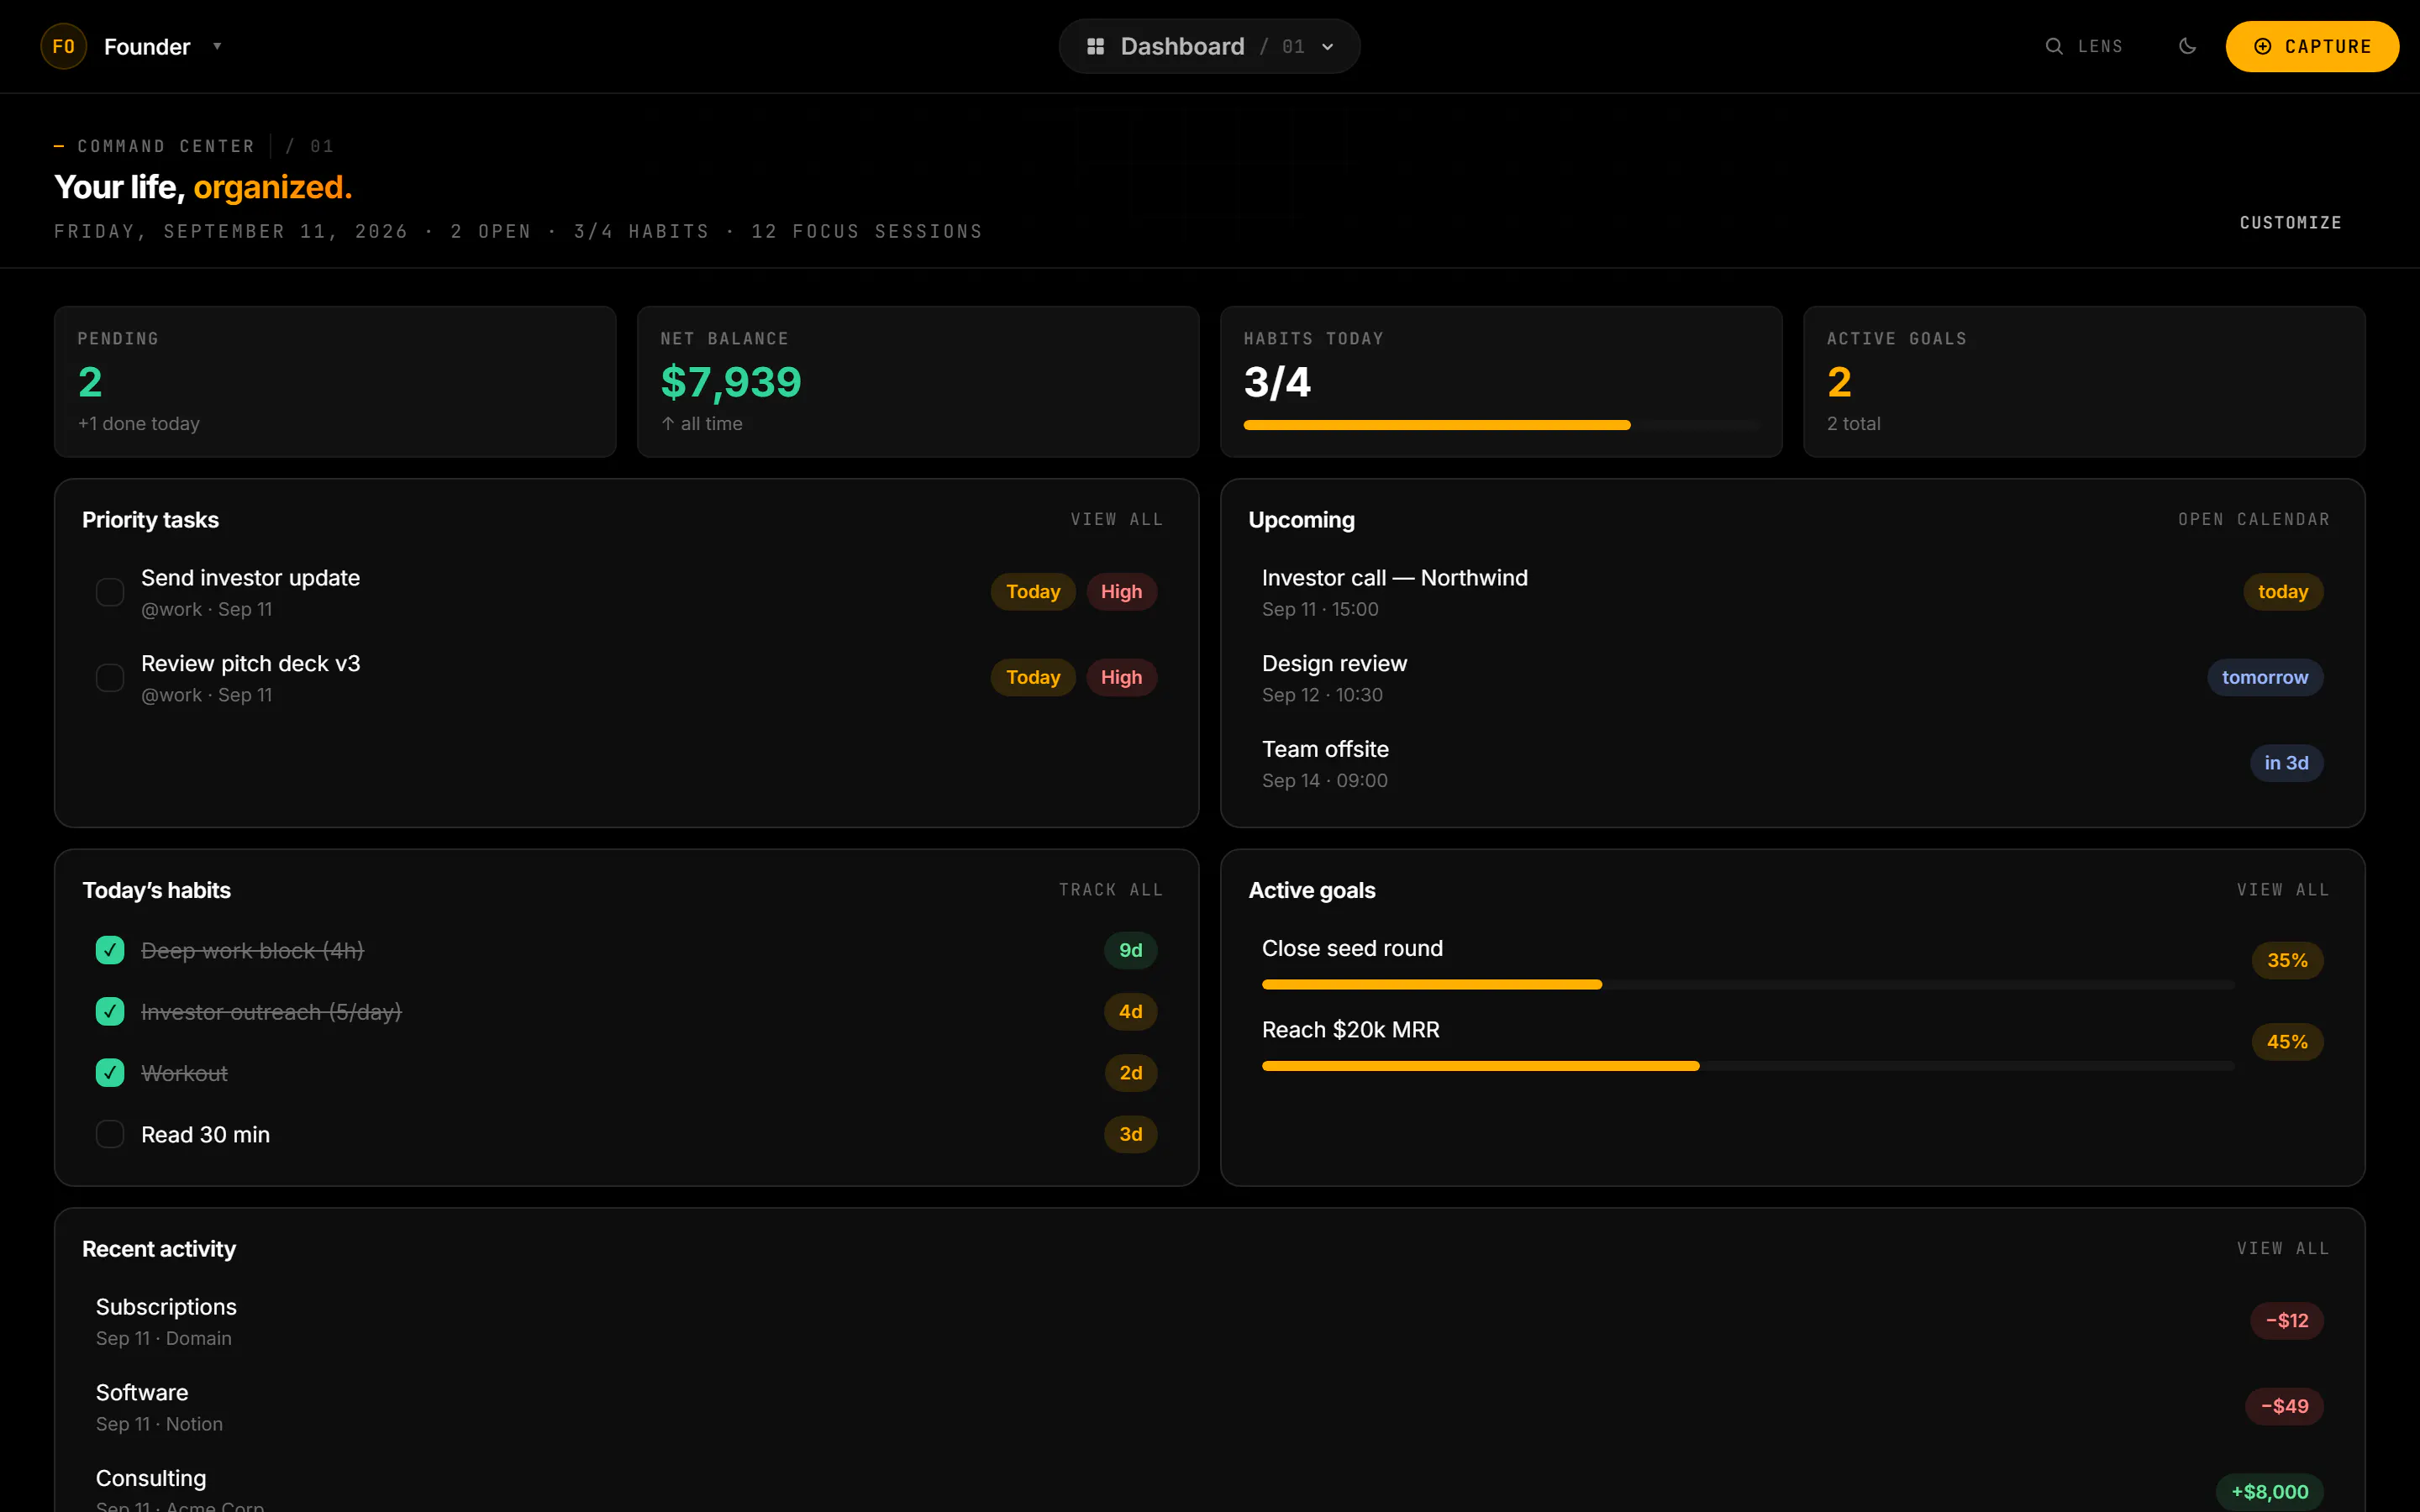The width and height of the screenshot is (2420, 1512).
Task: Click the Habits Today progress bar
Action: [x=1500, y=426]
